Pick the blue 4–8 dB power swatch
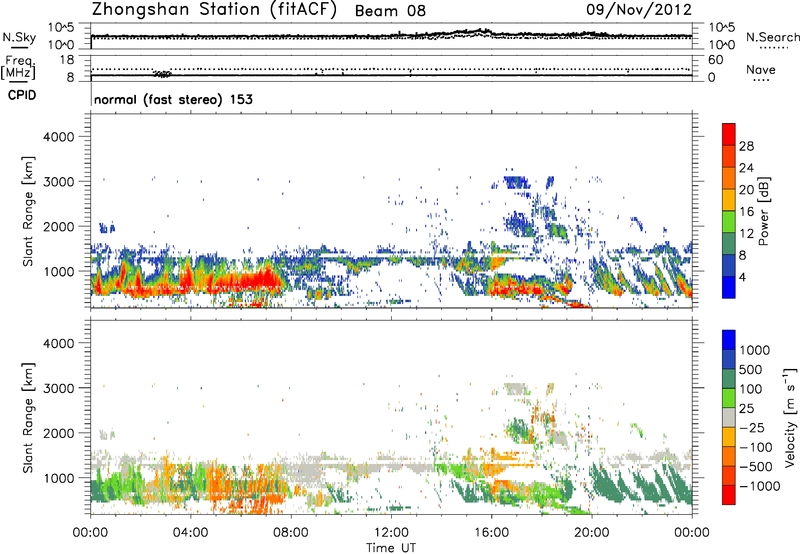800x554 pixels. (729, 265)
